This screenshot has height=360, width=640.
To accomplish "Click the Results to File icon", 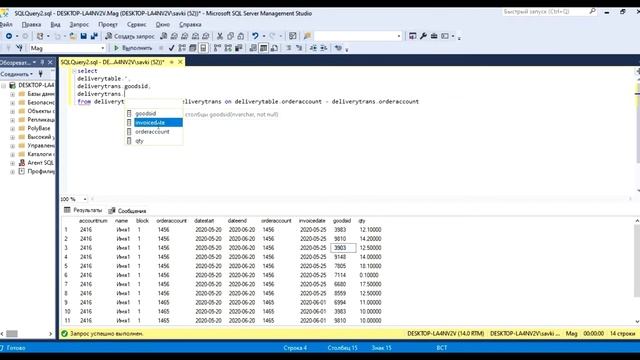I will [275, 48].
